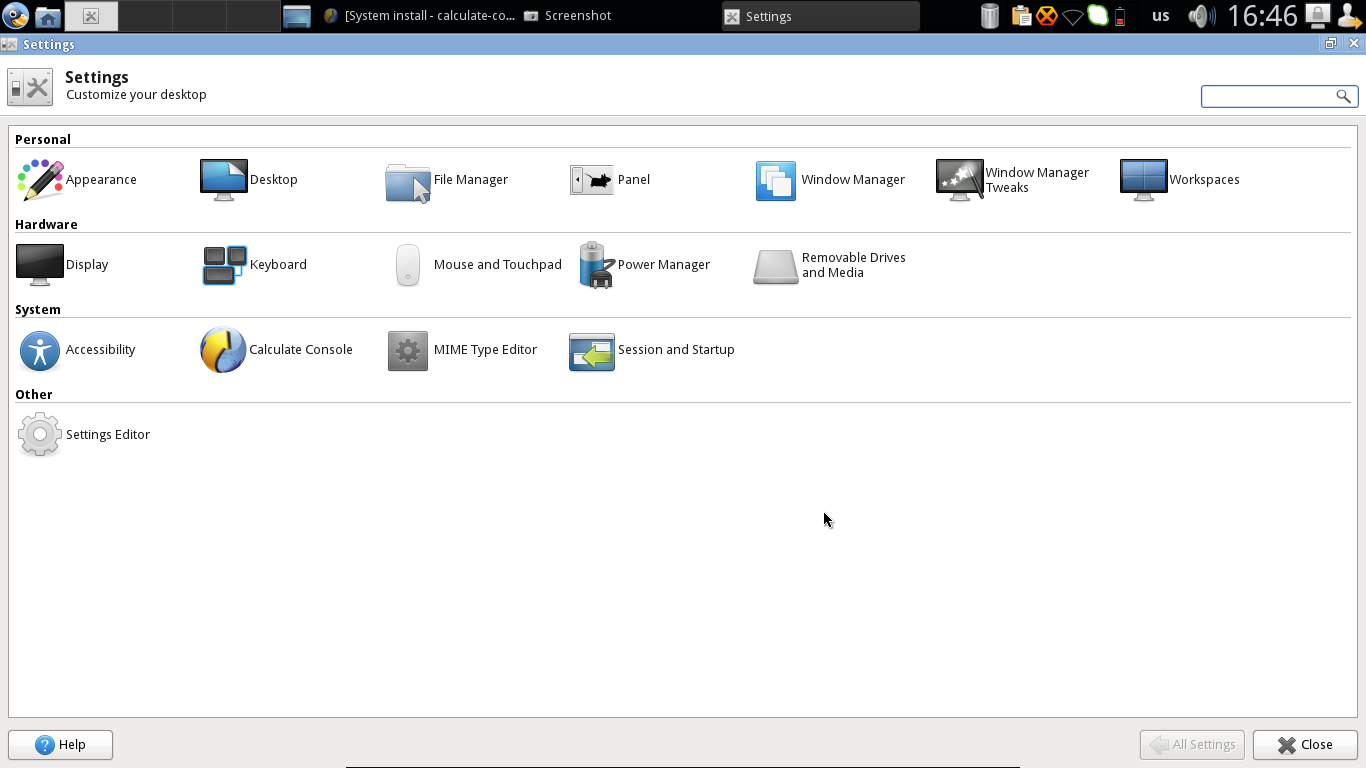
Task: Click inside the search field
Action: (x=1270, y=96)
